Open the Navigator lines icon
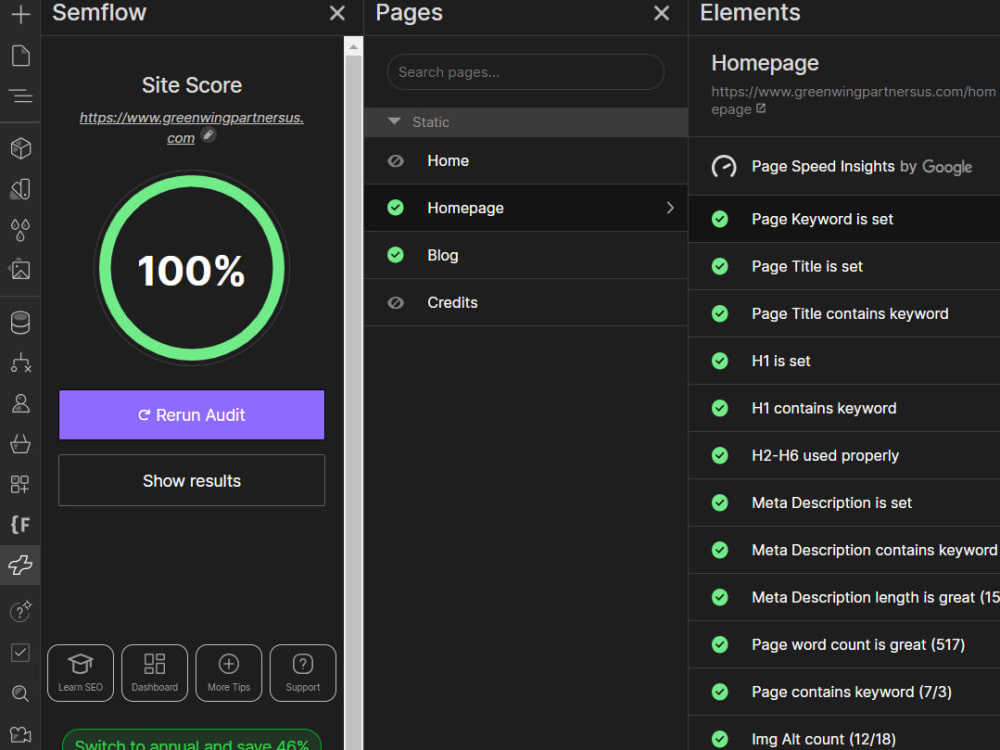 [x=20, y=96]
